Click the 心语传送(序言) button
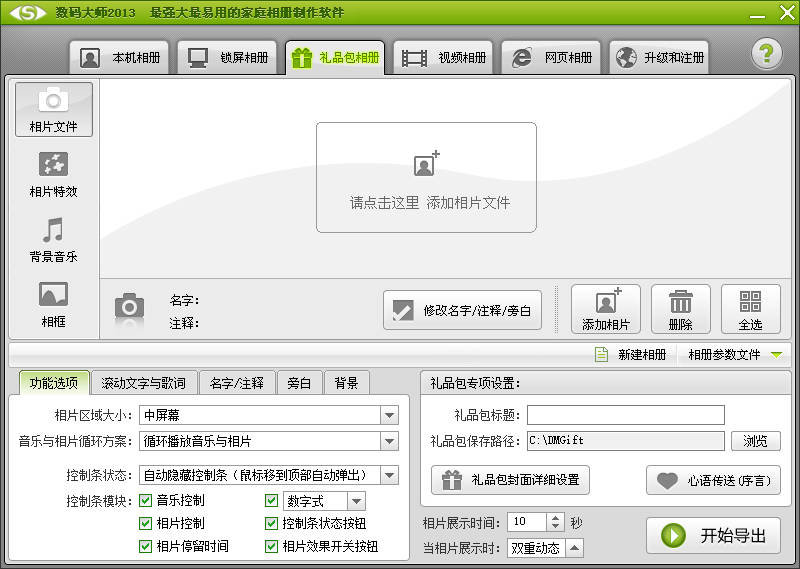Image resolution: width=800 pixels, height=569 pixels. (x=713, y=480)
